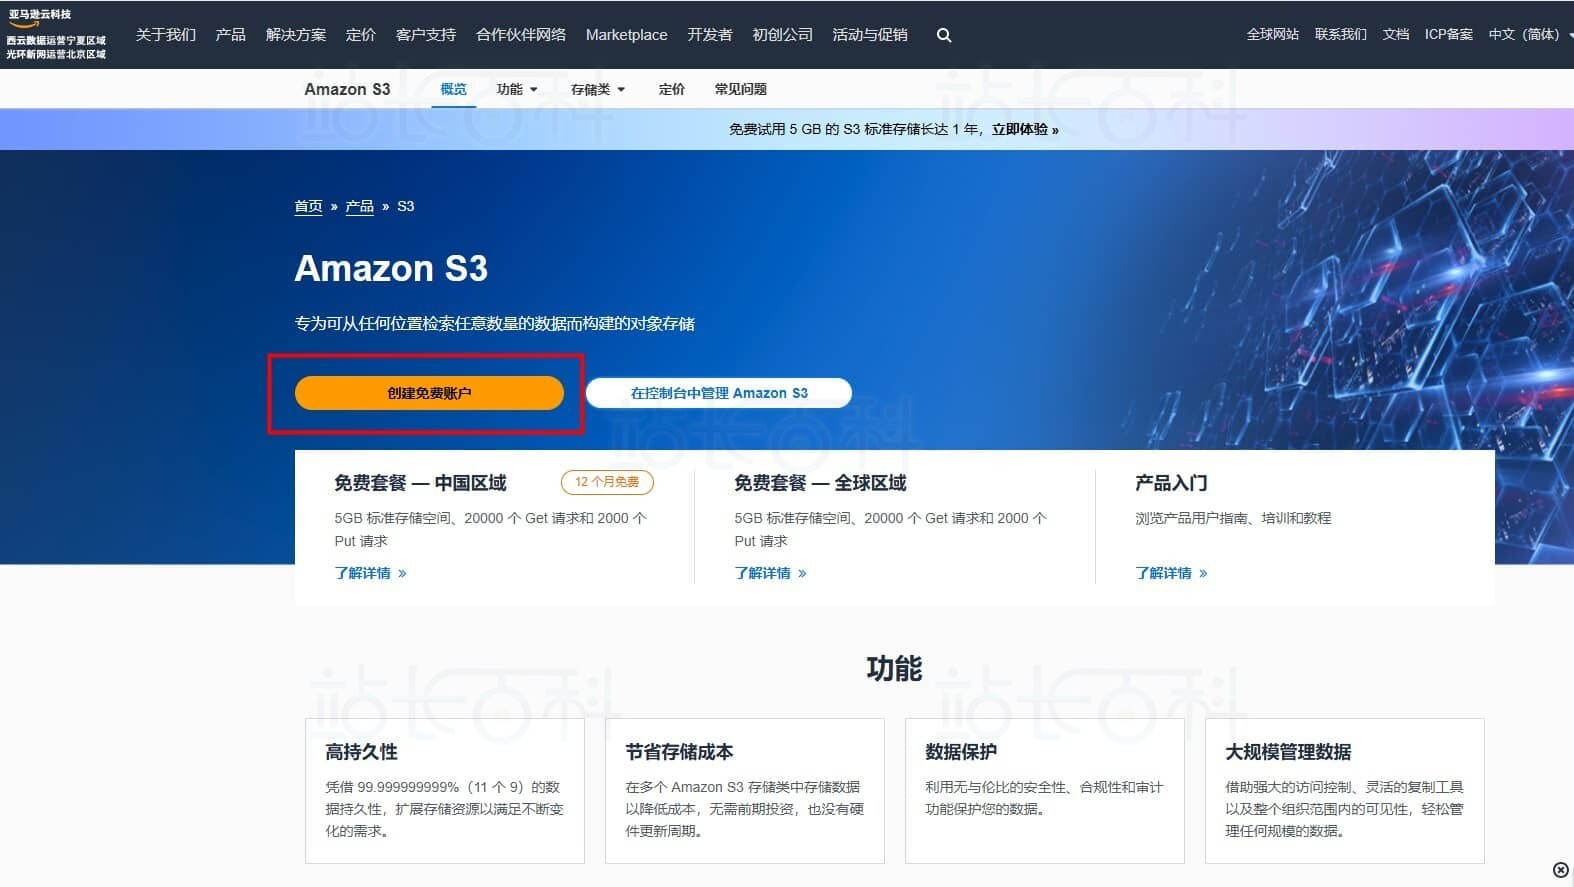Click the 节省存储成本 feature card
Viewport: 1574px width, 887px height.
pos(745,790)
